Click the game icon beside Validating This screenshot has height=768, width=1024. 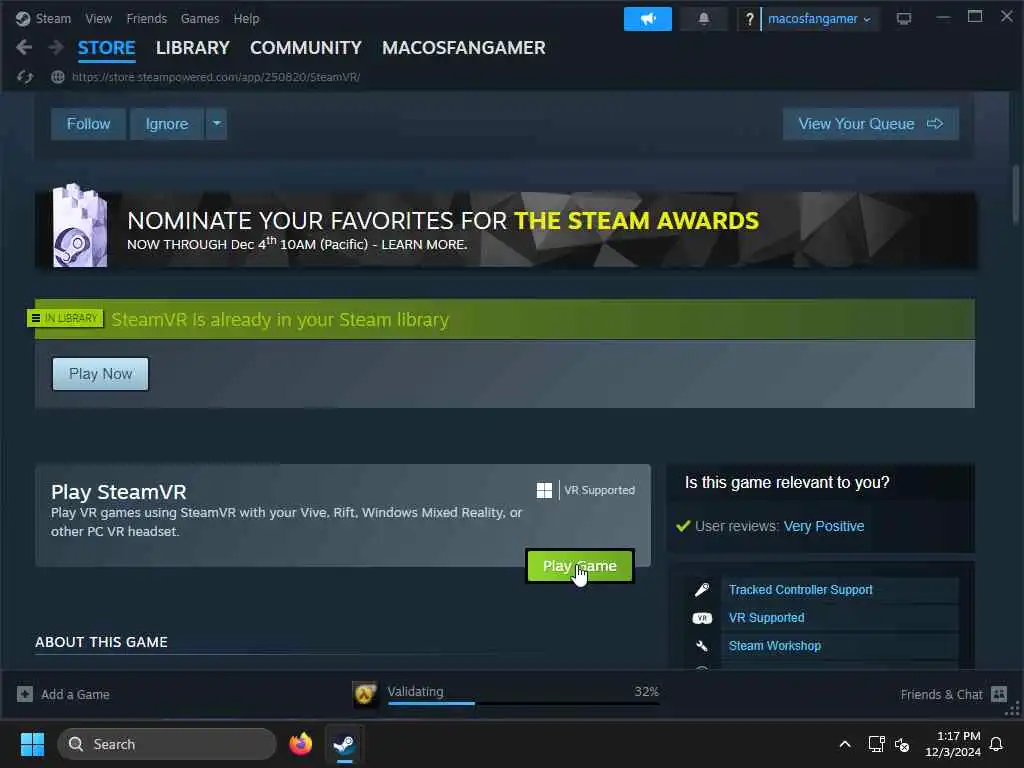tap(365, 694)
